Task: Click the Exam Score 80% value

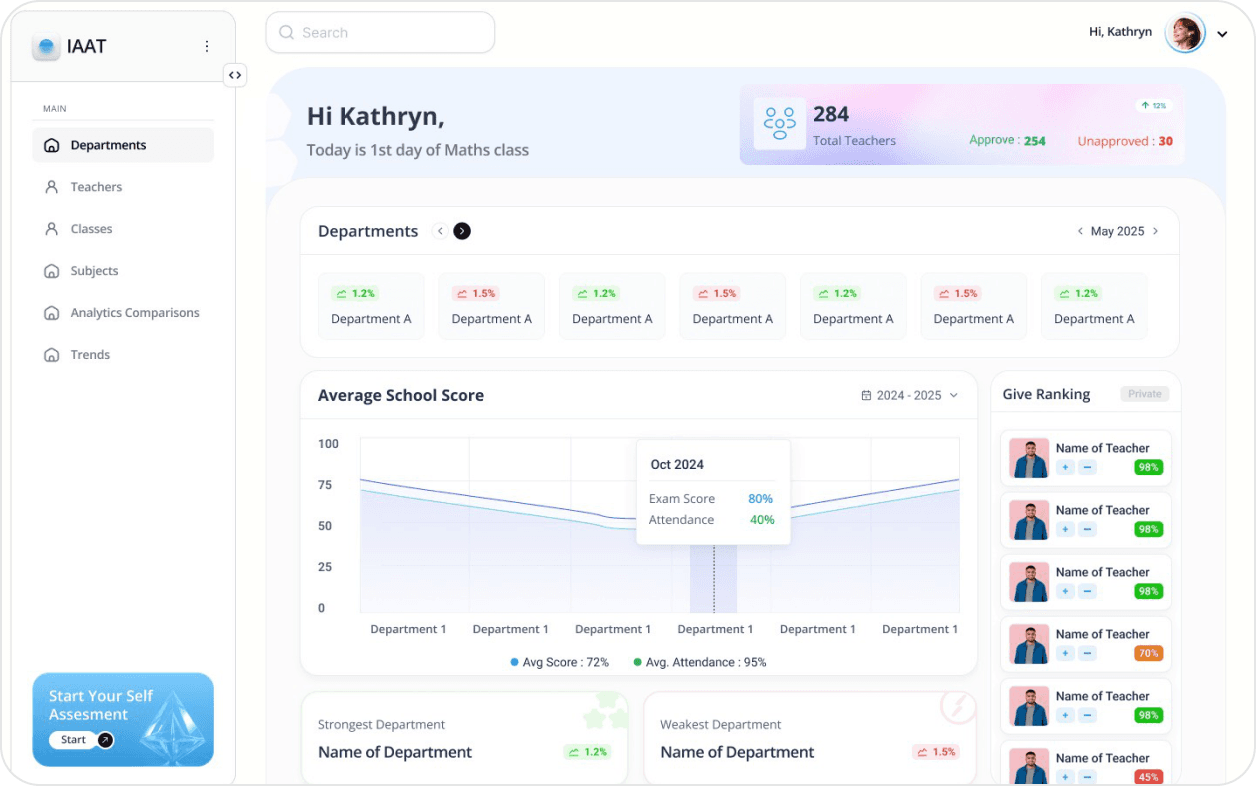Action: point(760,499)
